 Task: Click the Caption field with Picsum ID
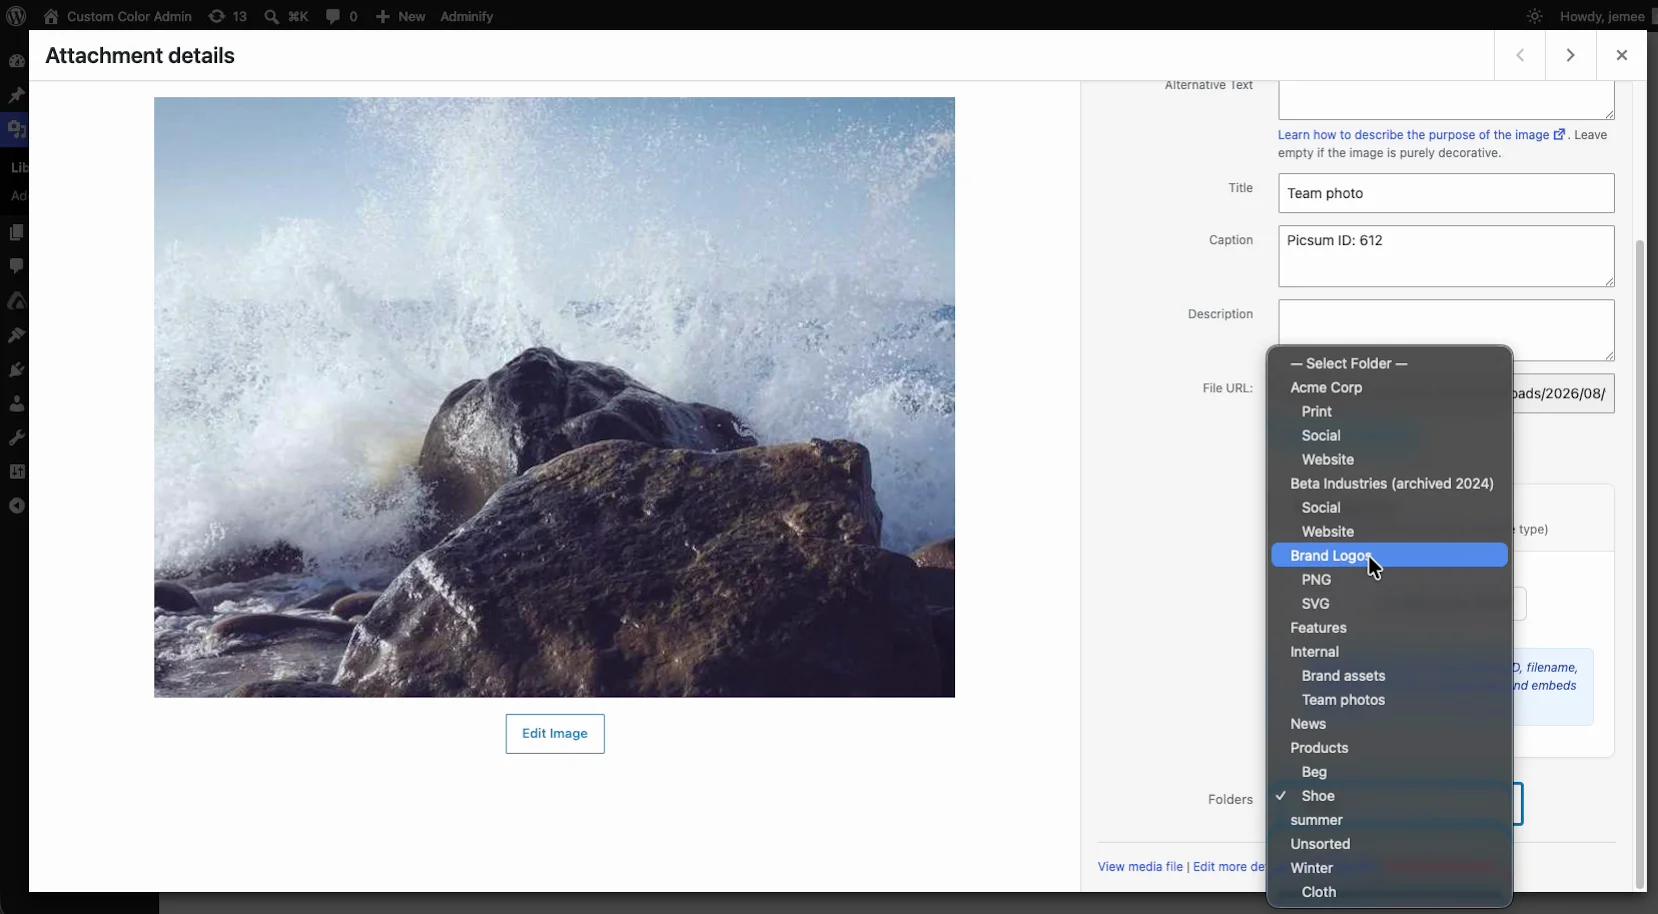[1446, 256]
